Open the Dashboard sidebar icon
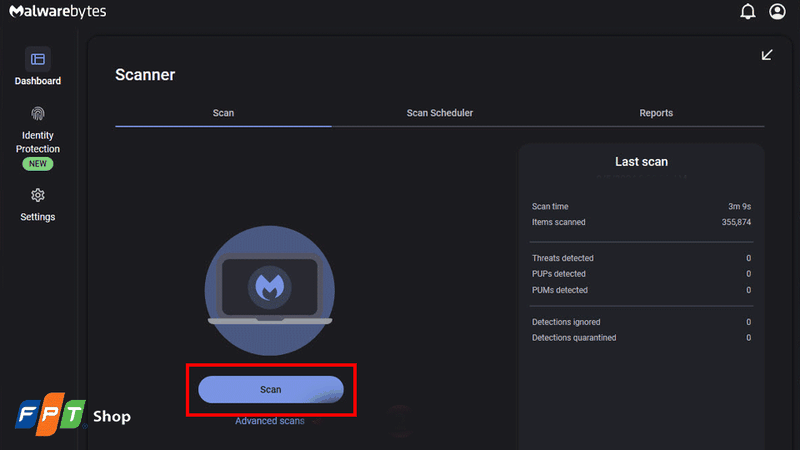Viewport: 800px width, 450px height. pos(38,59)
